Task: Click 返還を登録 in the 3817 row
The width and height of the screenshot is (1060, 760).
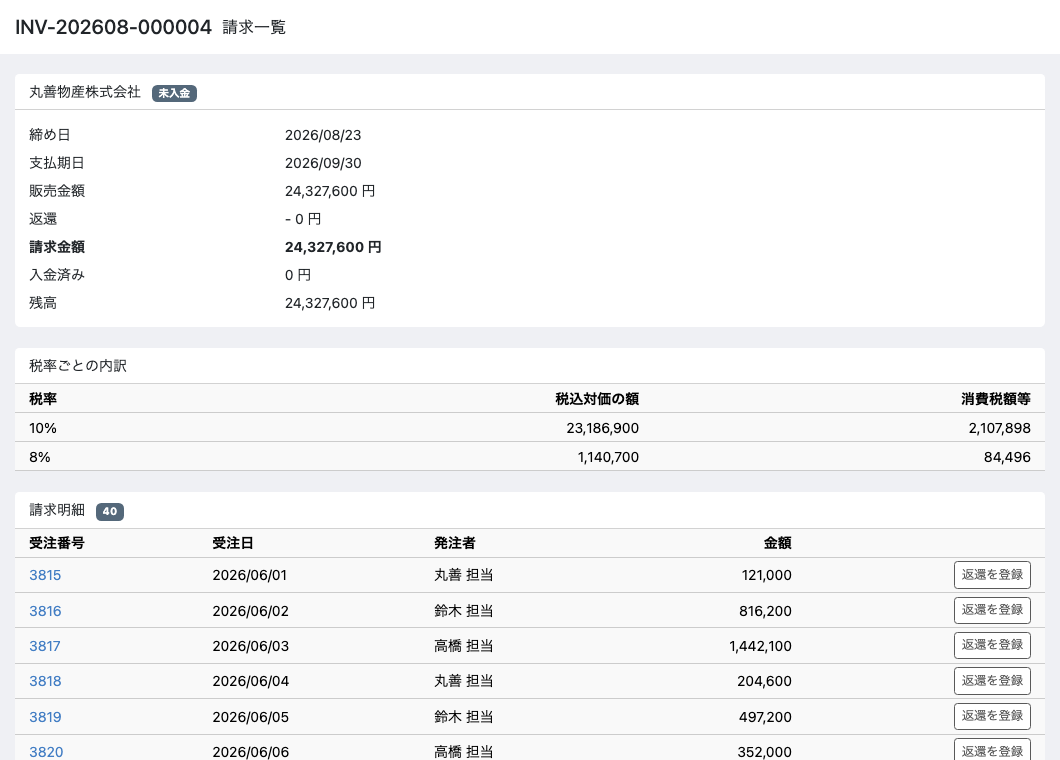Action: coord(992,645)
